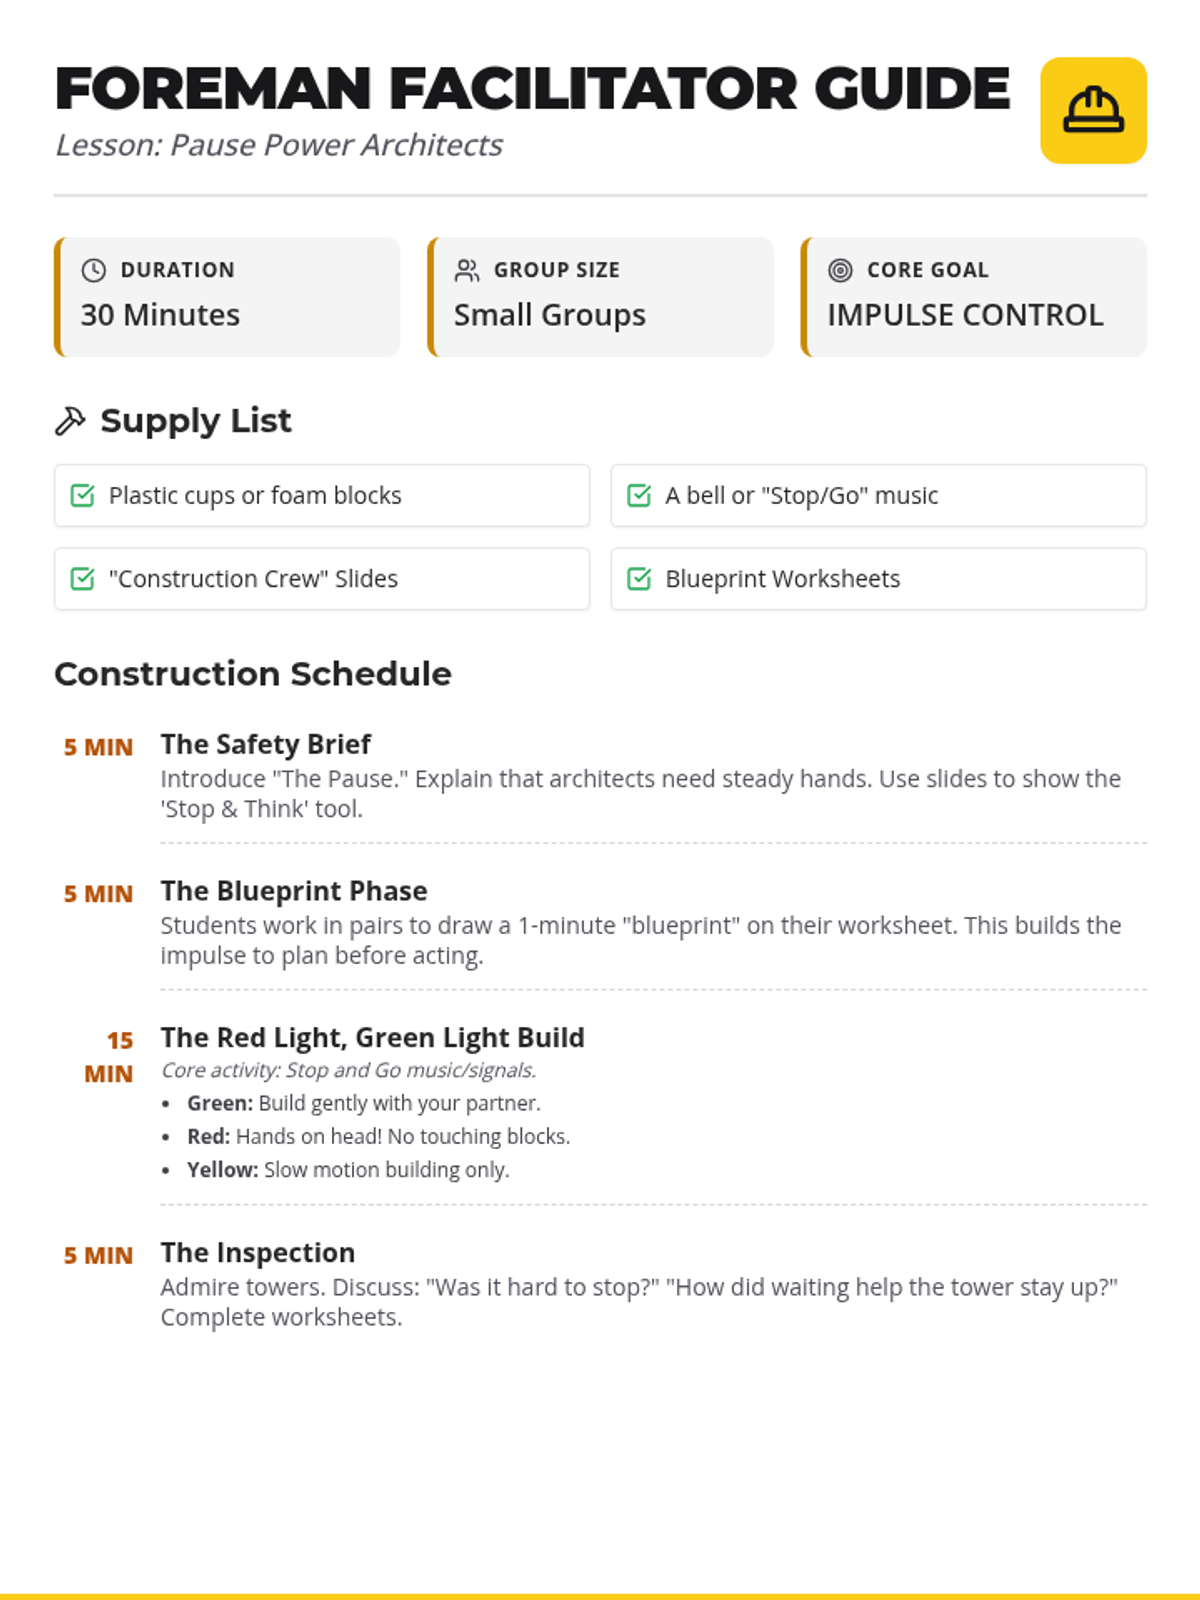Select the IMPULSE CONTROL goal card
This screenshot has width=1200, height=1600.
973,297
